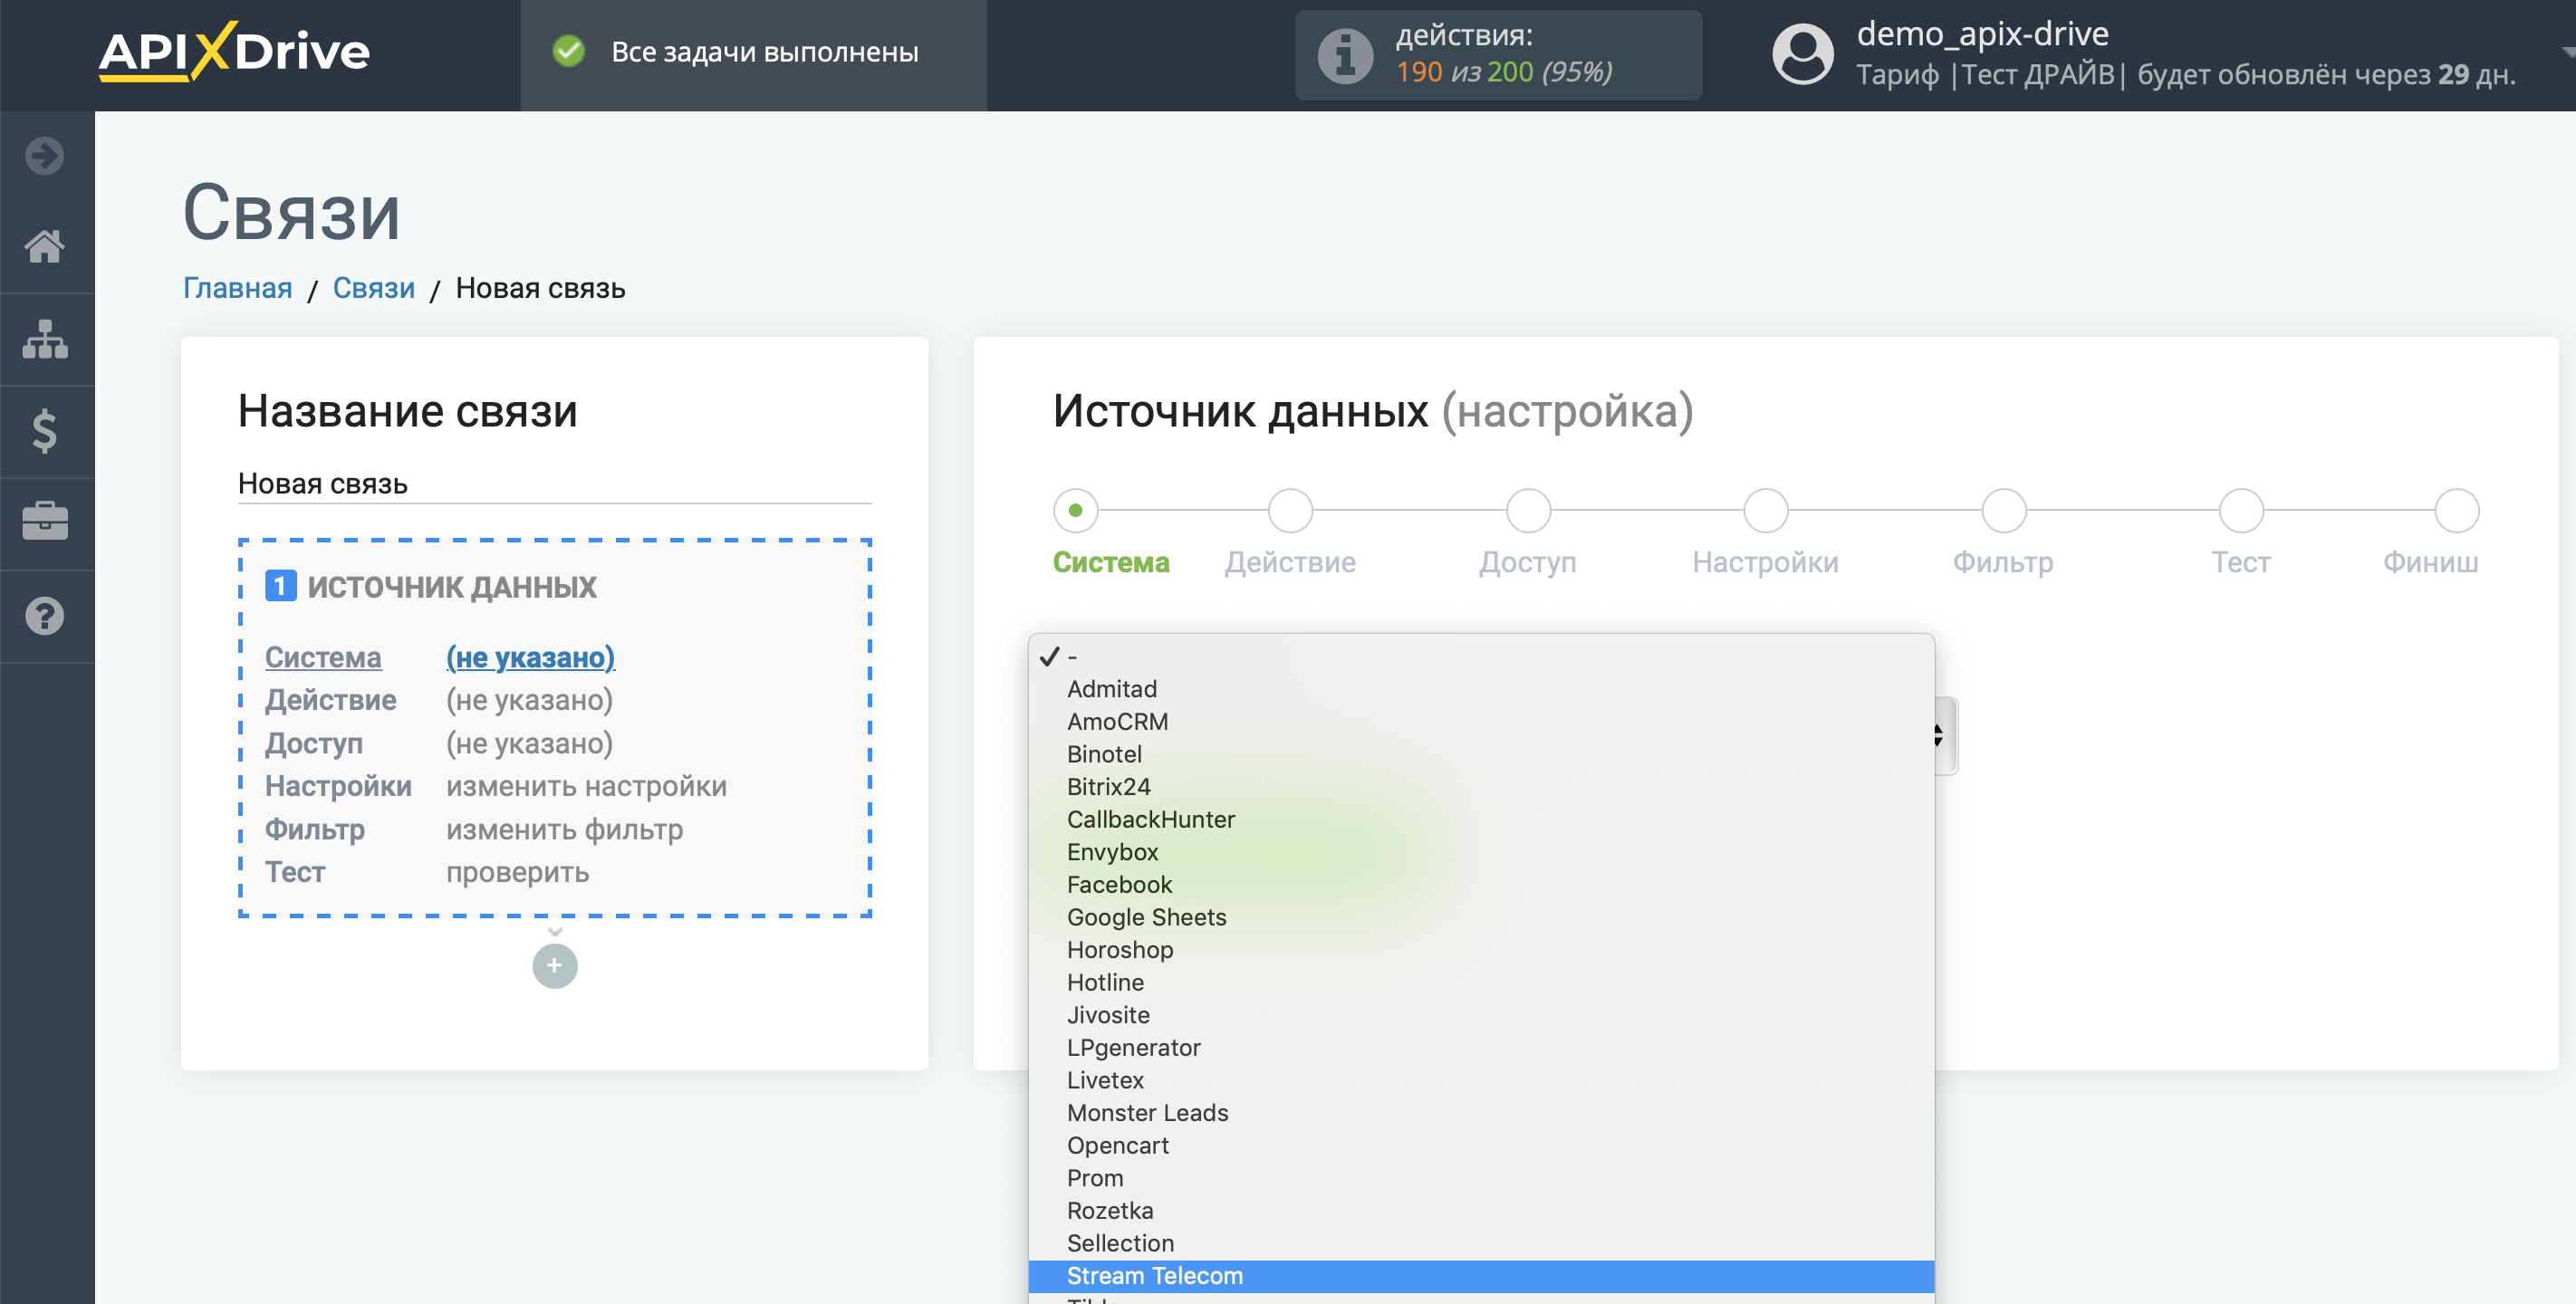Choose Facebook from the system list

click(x=1481, y=885)
